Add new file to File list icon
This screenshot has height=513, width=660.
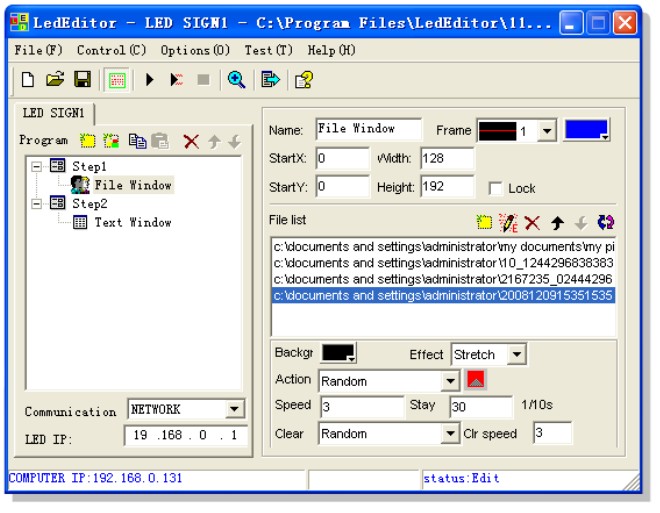point(484,222)
